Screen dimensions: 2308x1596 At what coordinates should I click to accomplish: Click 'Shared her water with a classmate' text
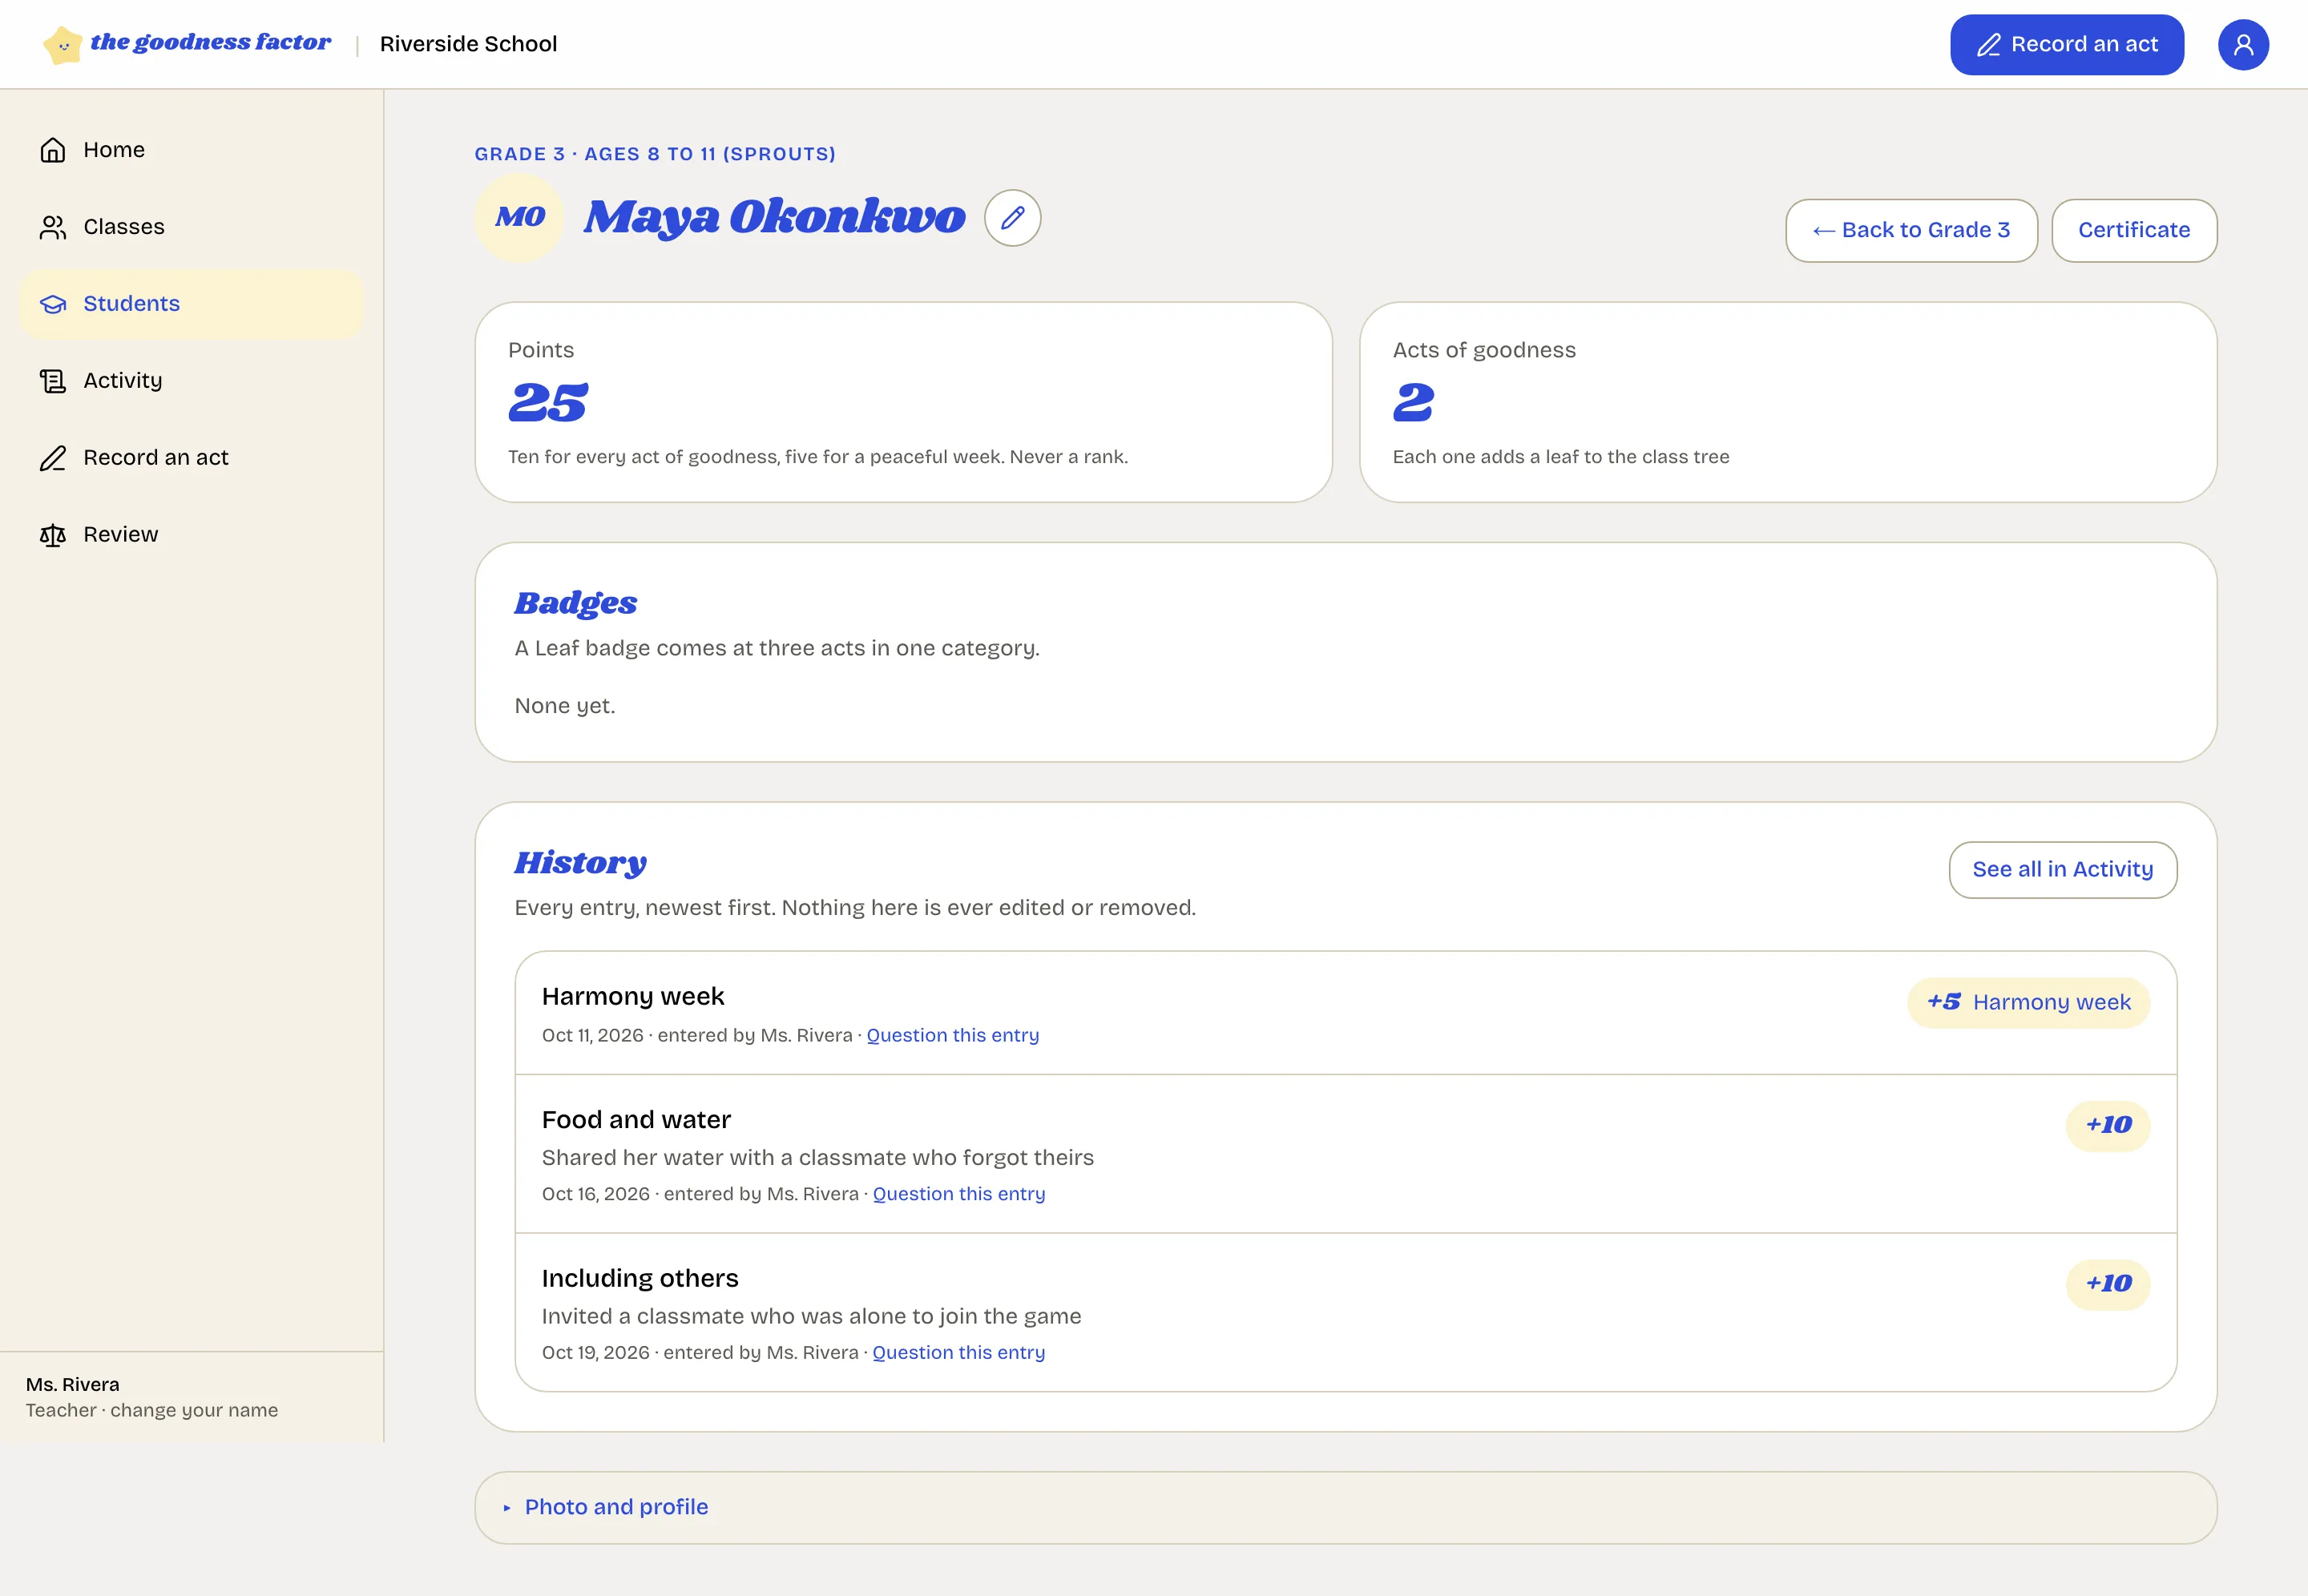tap(817, 1158)
